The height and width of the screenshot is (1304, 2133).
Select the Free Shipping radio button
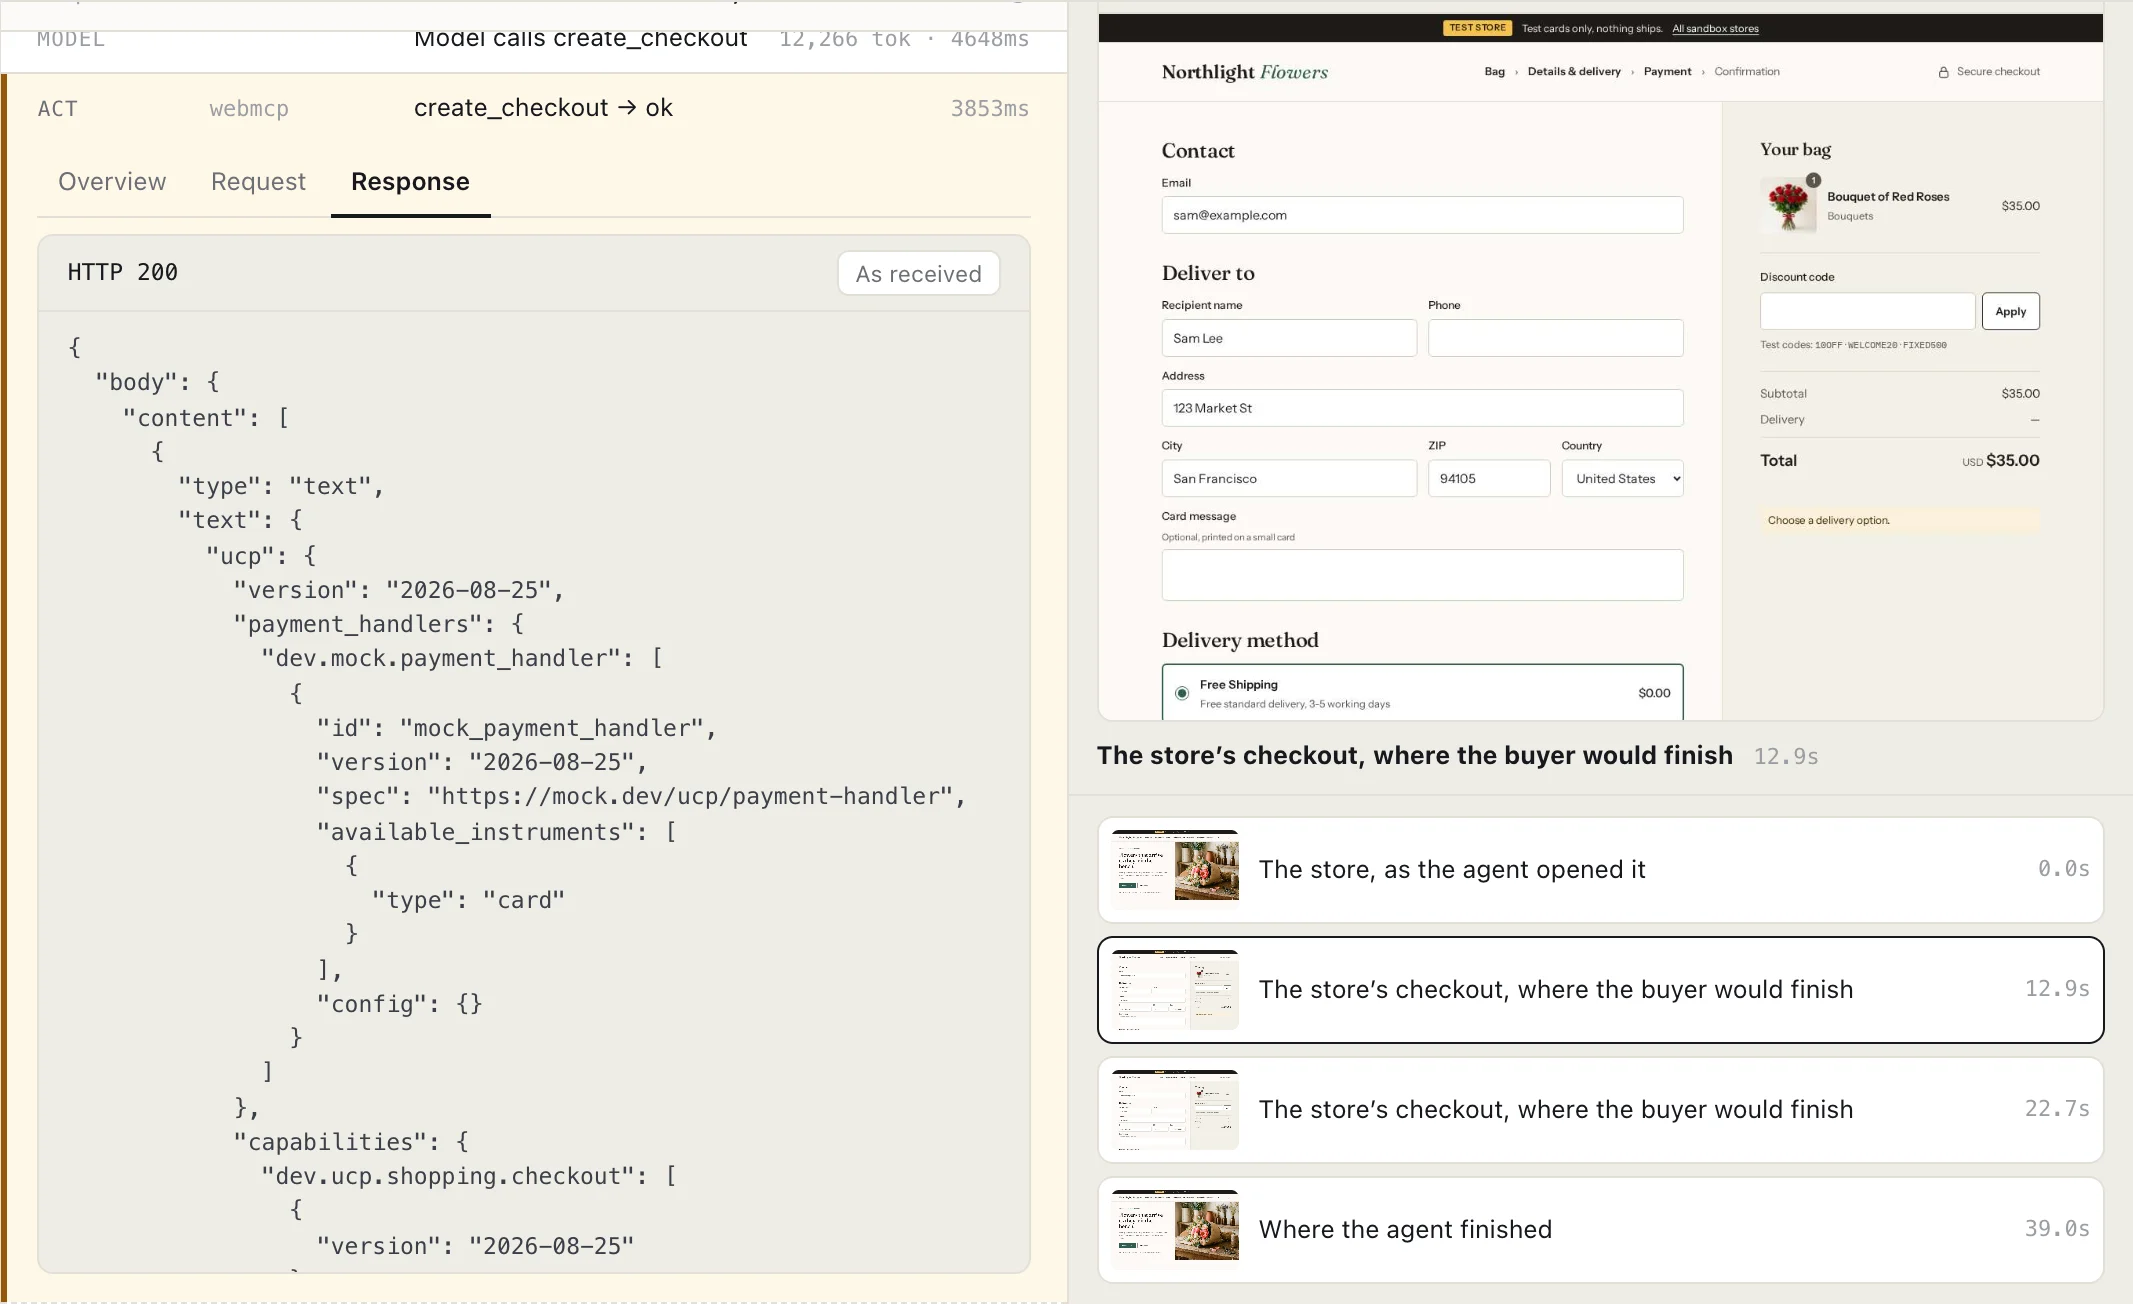point(1182,693)
